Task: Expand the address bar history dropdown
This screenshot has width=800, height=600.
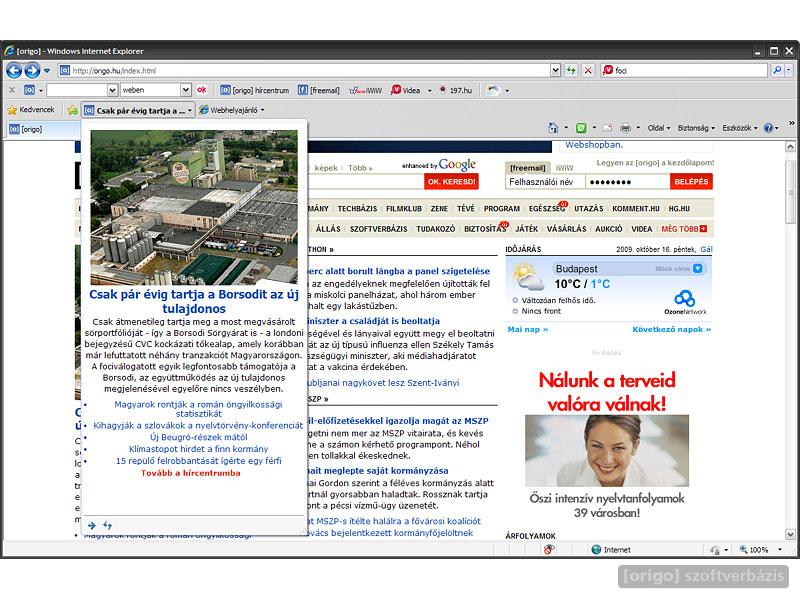Action: [556, 70]
